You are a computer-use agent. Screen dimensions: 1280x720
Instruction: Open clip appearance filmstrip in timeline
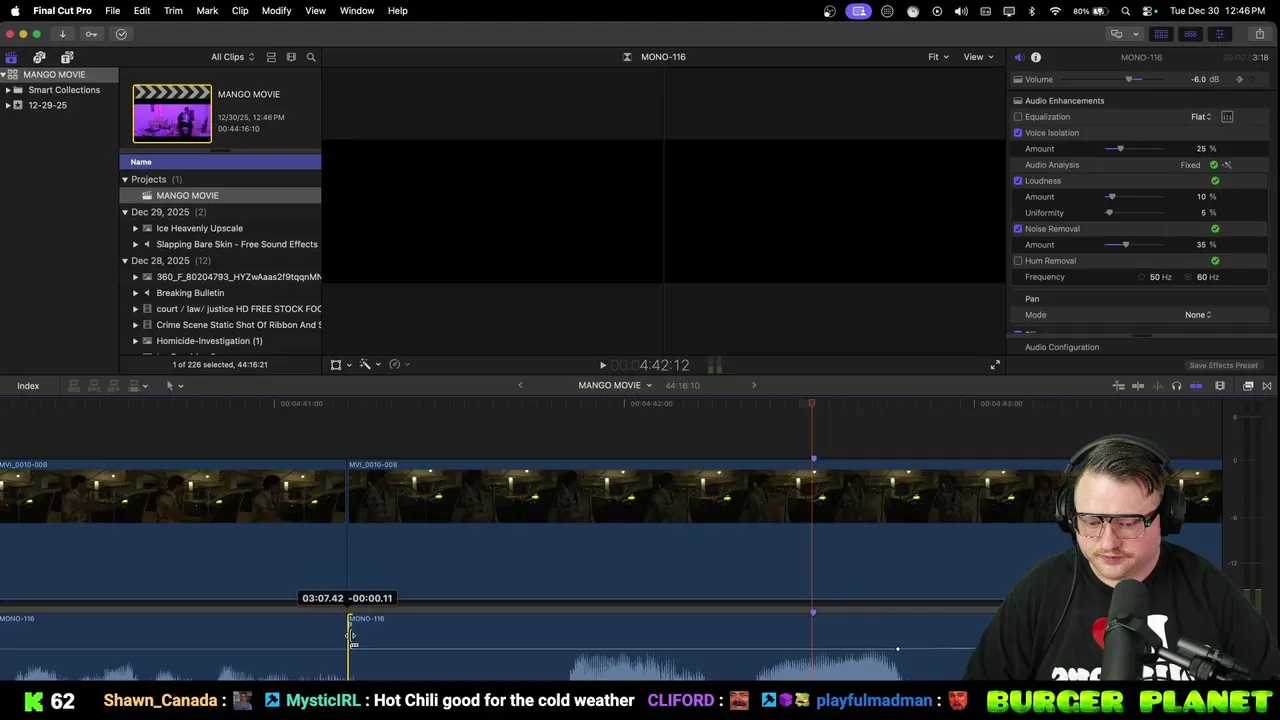click(1220, 386)
